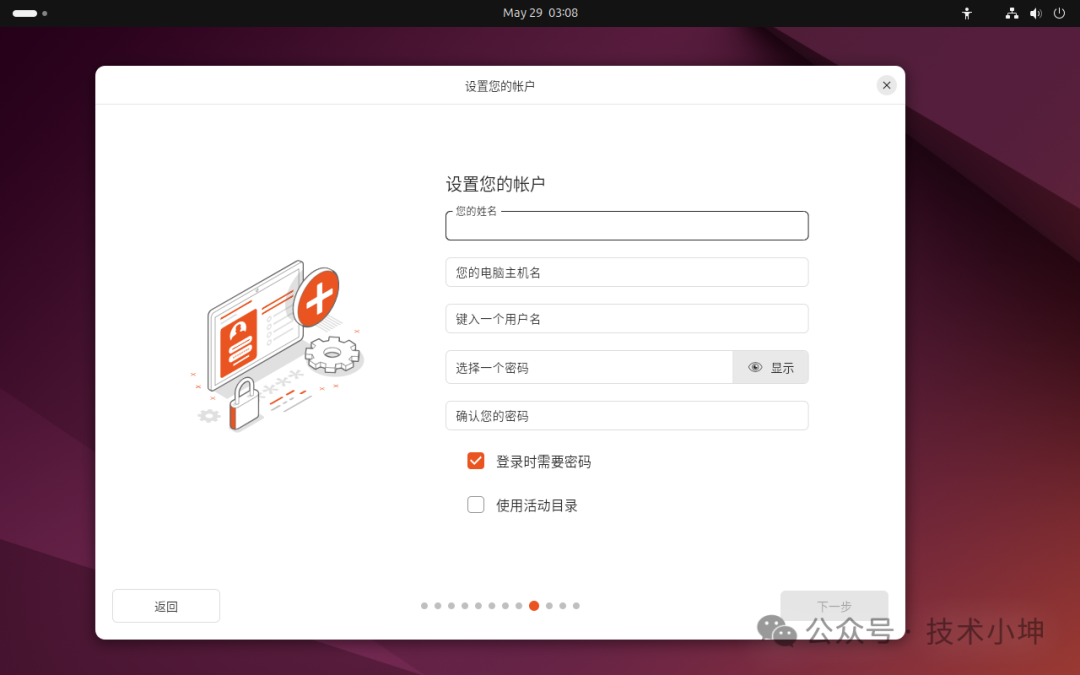This screenshot has height=675, width=1080.
Task: Click the Activities pill in top-left corner
Action: pos(25,13)
